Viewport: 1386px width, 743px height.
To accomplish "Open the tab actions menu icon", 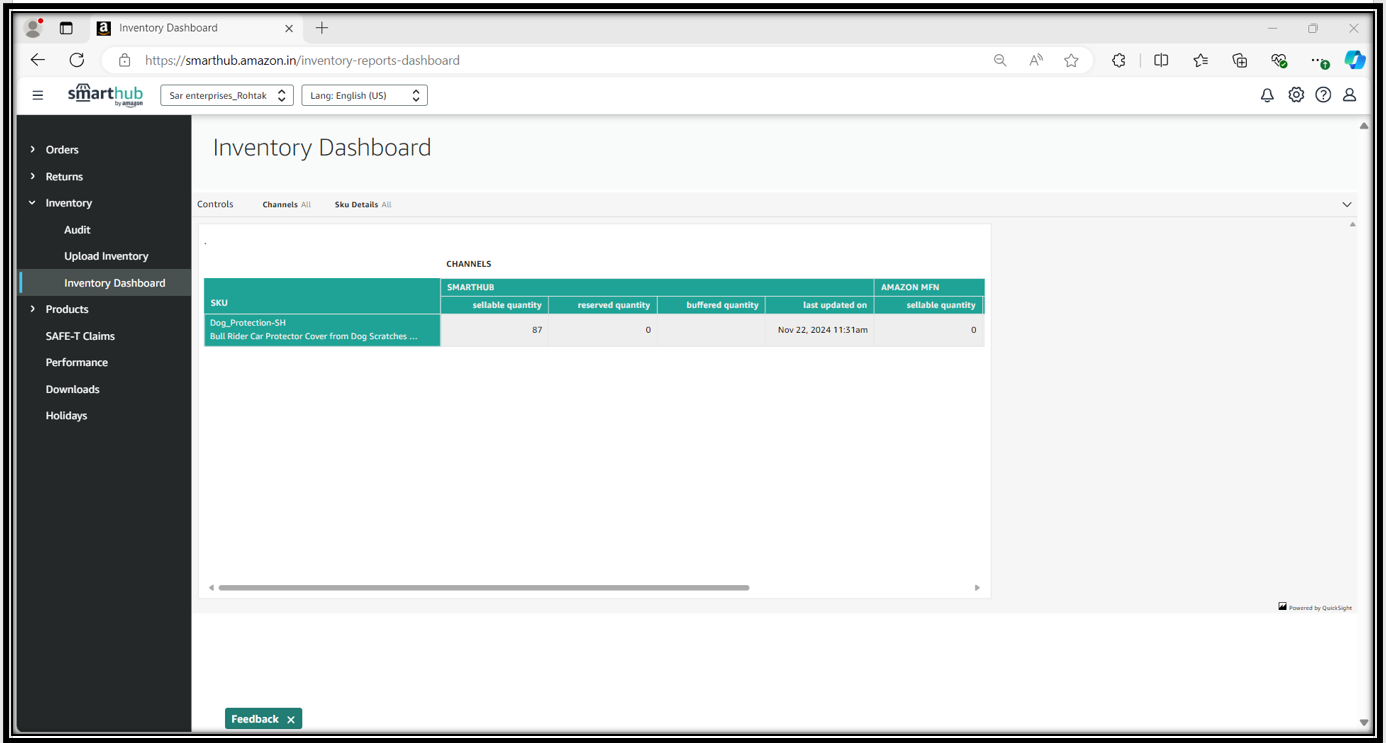I will tap(66, 28).
